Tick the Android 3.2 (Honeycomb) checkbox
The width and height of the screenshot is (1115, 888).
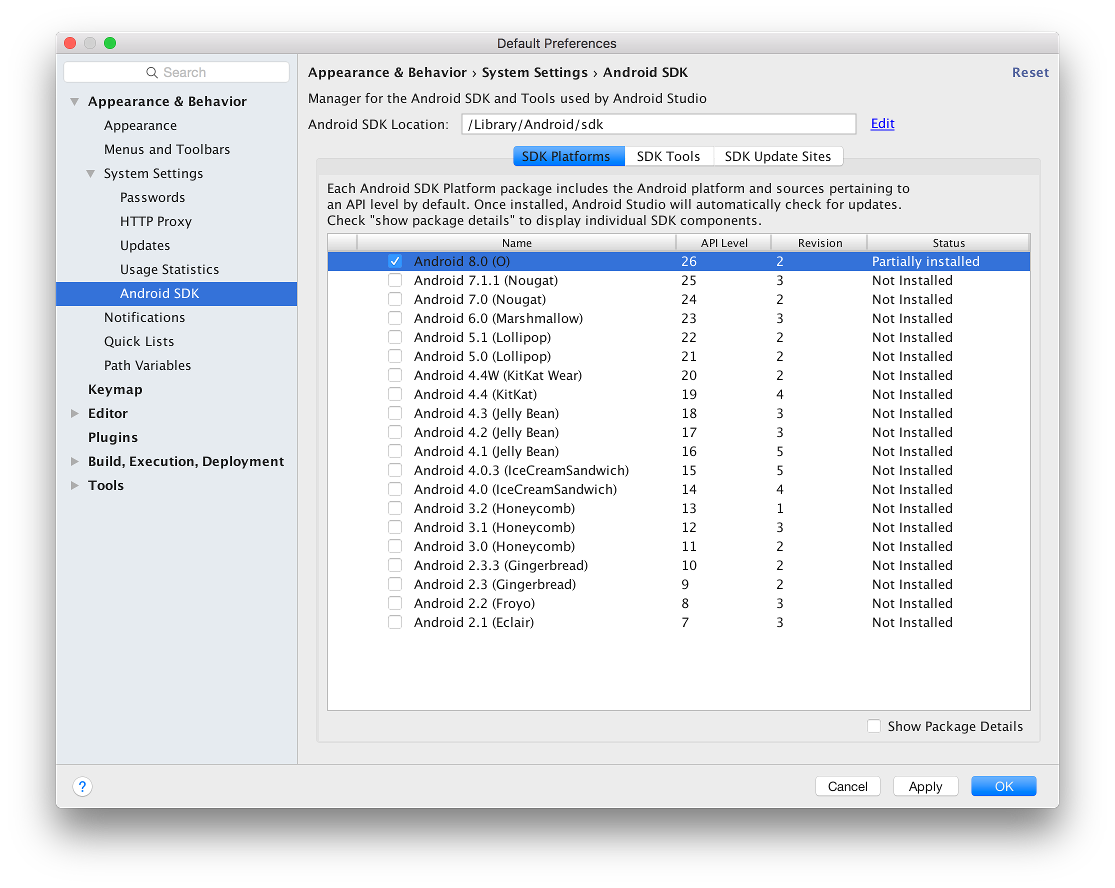(x=395, y=508)
